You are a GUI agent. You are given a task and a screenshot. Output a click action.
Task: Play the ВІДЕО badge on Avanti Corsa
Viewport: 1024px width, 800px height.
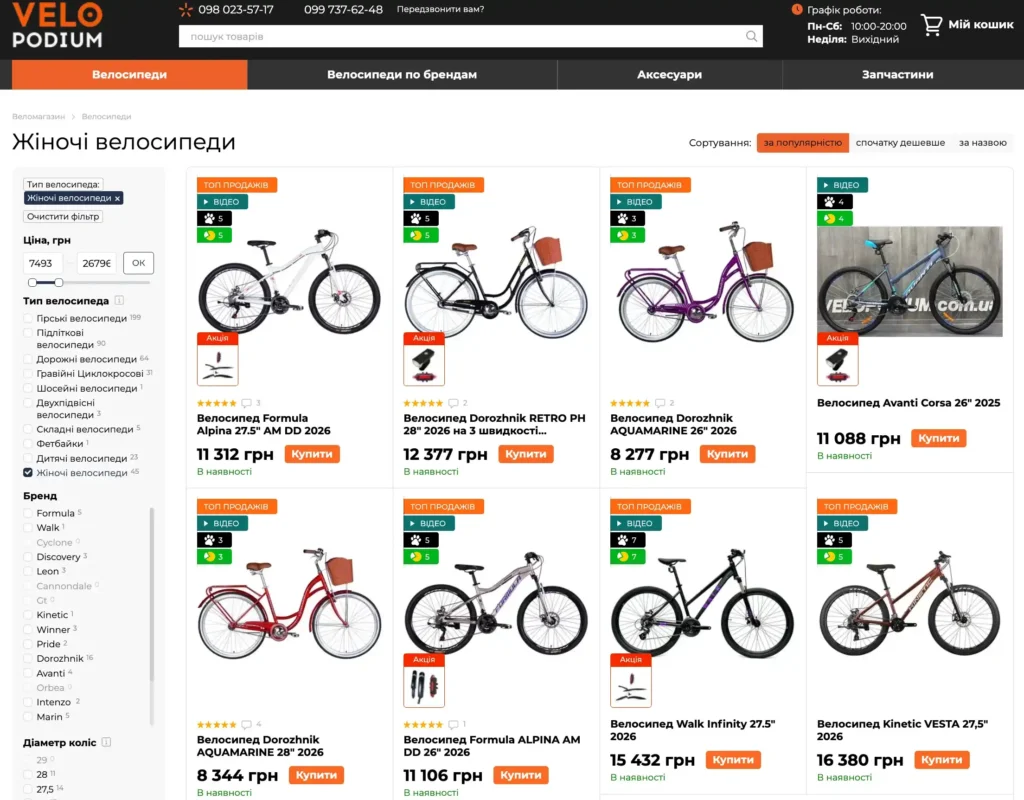point(842,185)
